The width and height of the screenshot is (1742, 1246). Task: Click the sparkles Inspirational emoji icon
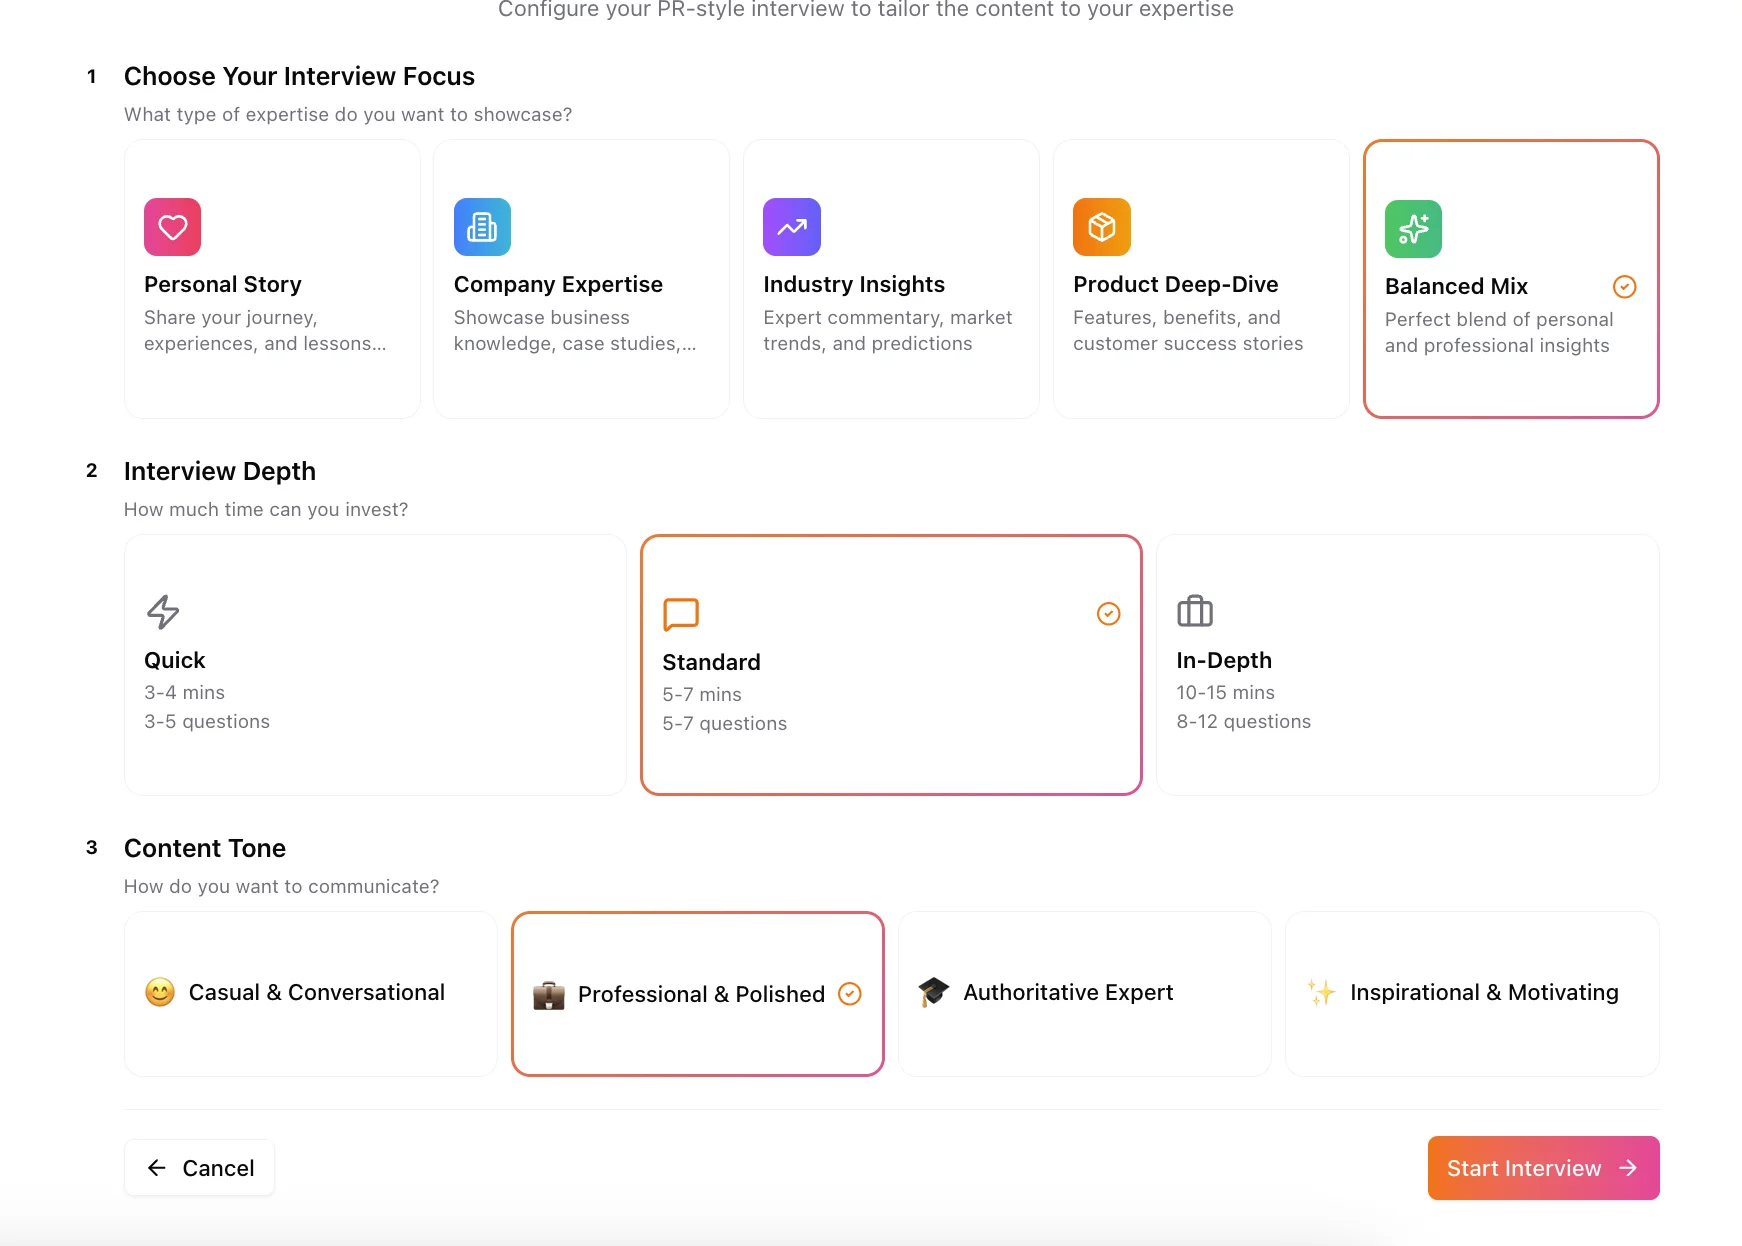(x=1321, y=992)
